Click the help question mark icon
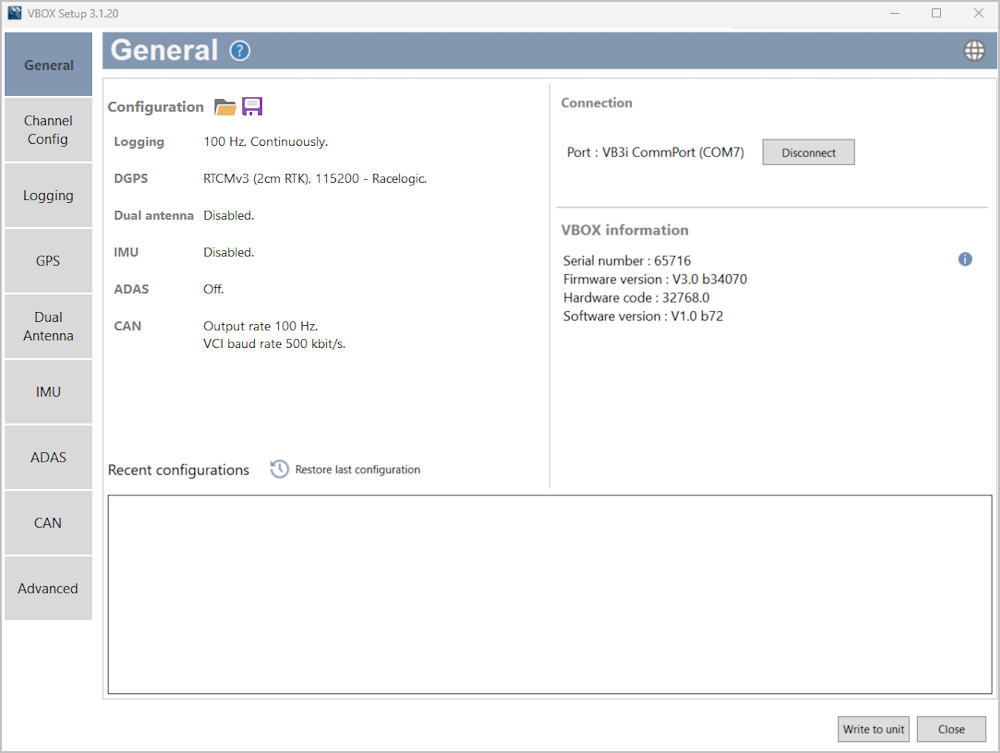Viewport: 1000px width, 753px height. 240,51
